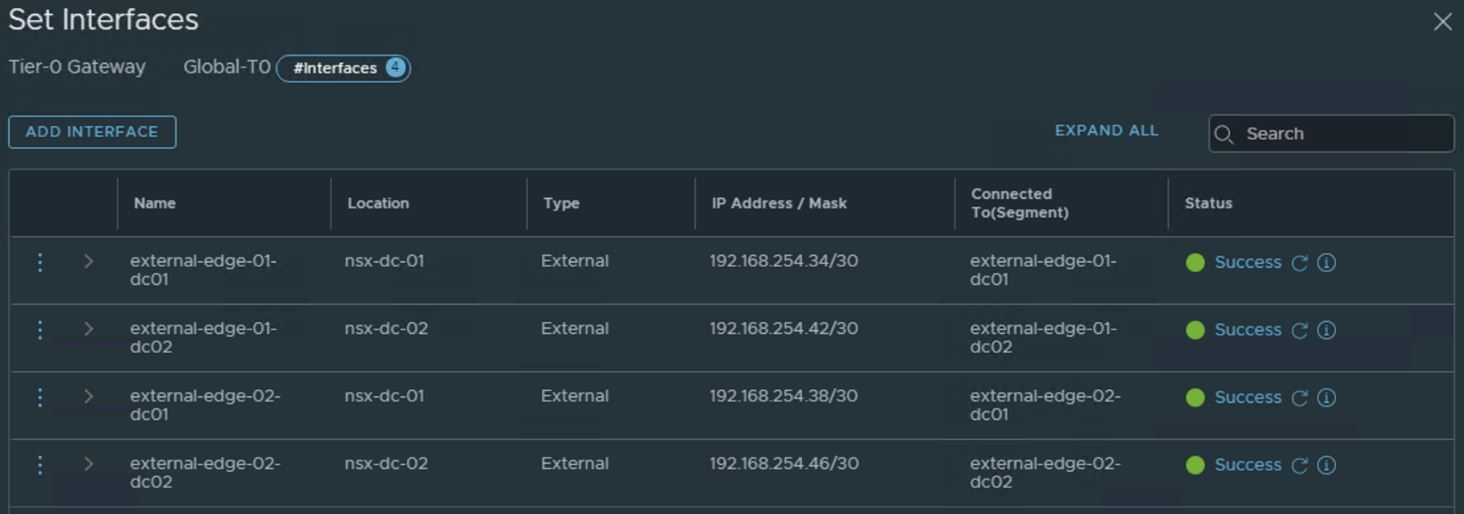Refresh status of external-edge-02-dc01 interface
The height and width of the screenshot is (514, 1464).
(x=1300, y=398)
